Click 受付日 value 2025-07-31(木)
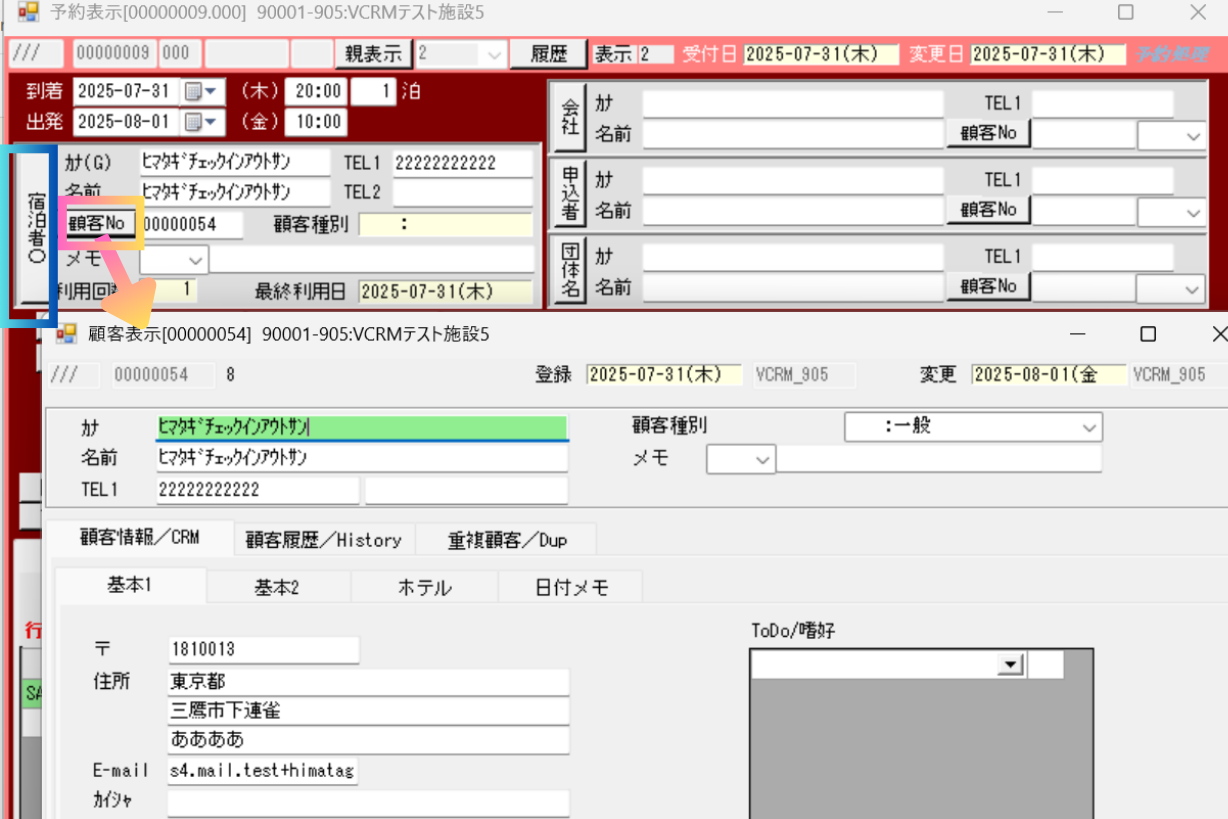 (821, 54)
